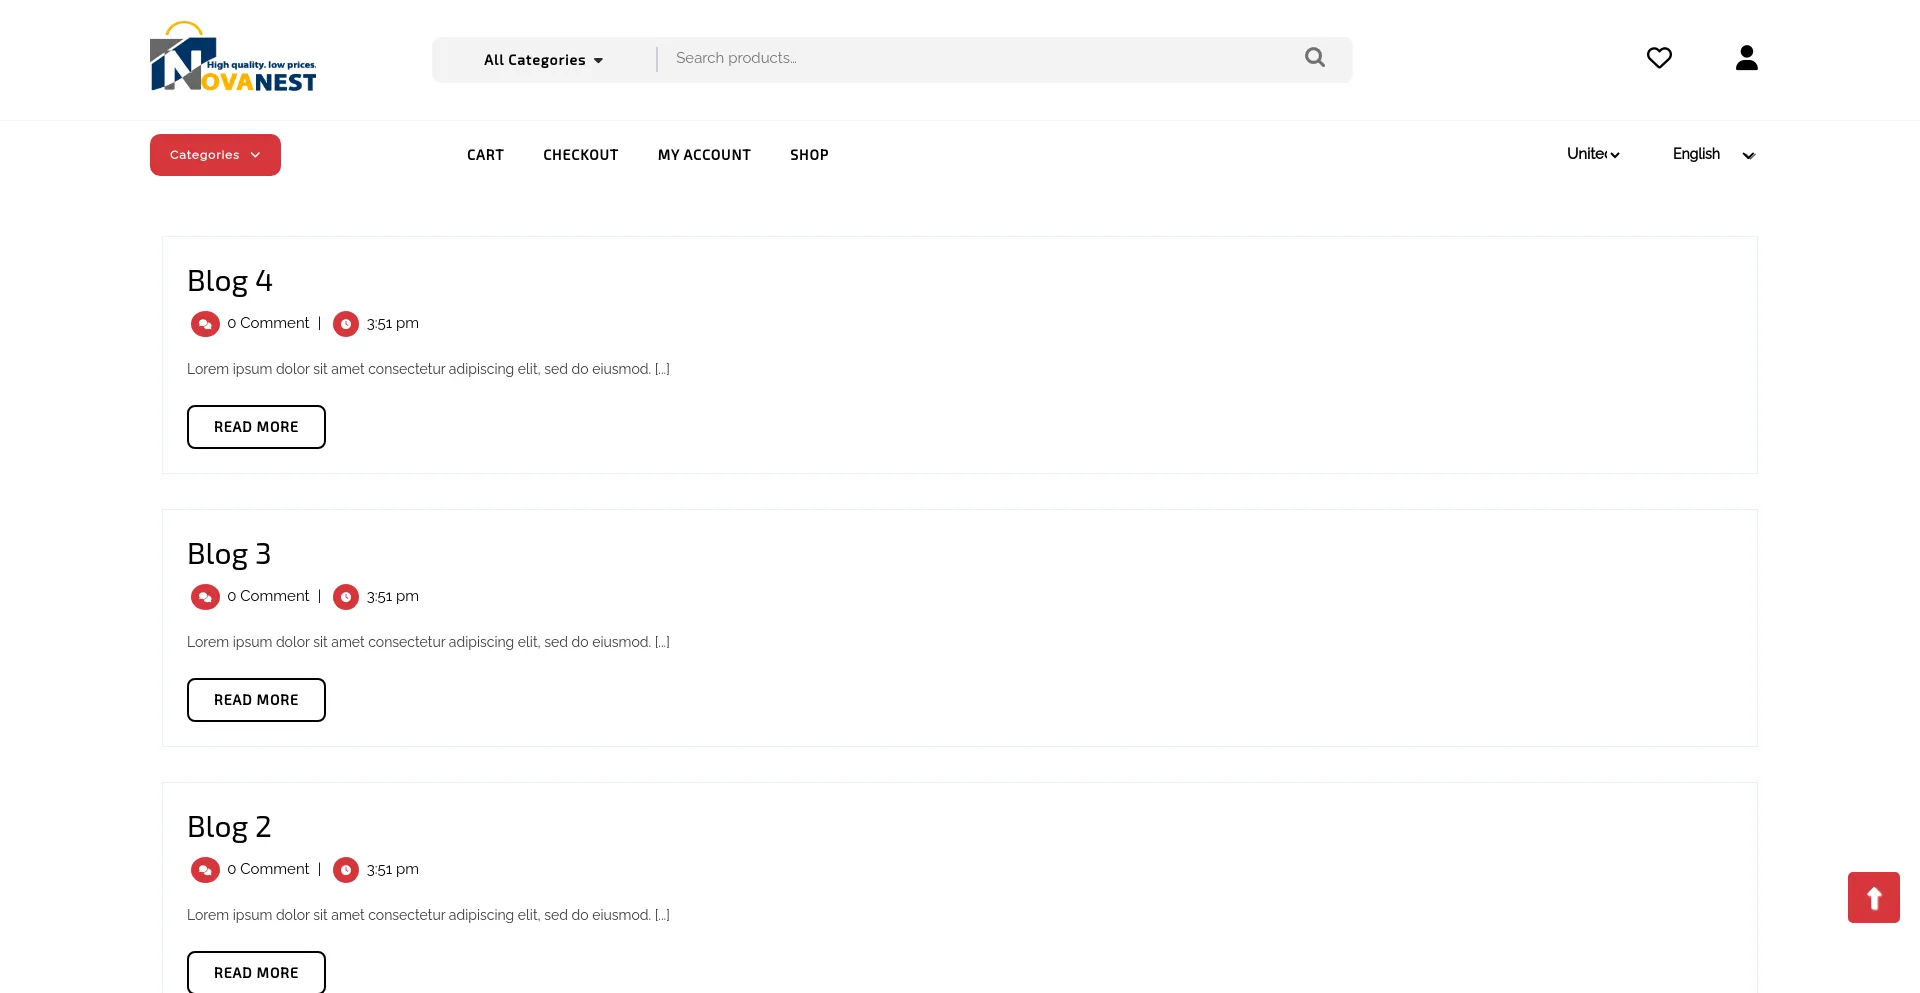The width and height of the screenshot is (1920, 993).
Task: Open the Blog 2 post title
Action: tap(229, 827)
